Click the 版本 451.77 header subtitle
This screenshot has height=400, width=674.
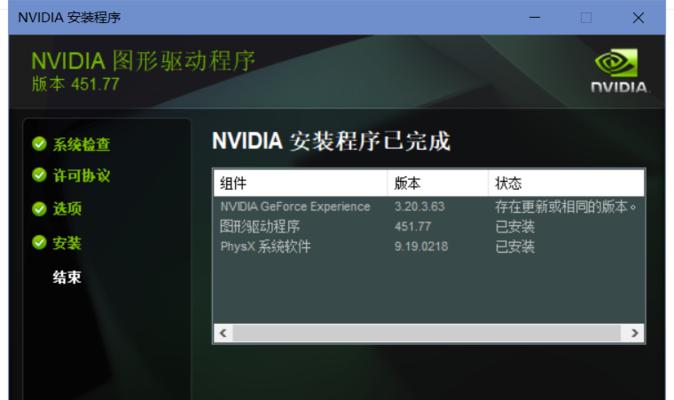pos(76,84)
